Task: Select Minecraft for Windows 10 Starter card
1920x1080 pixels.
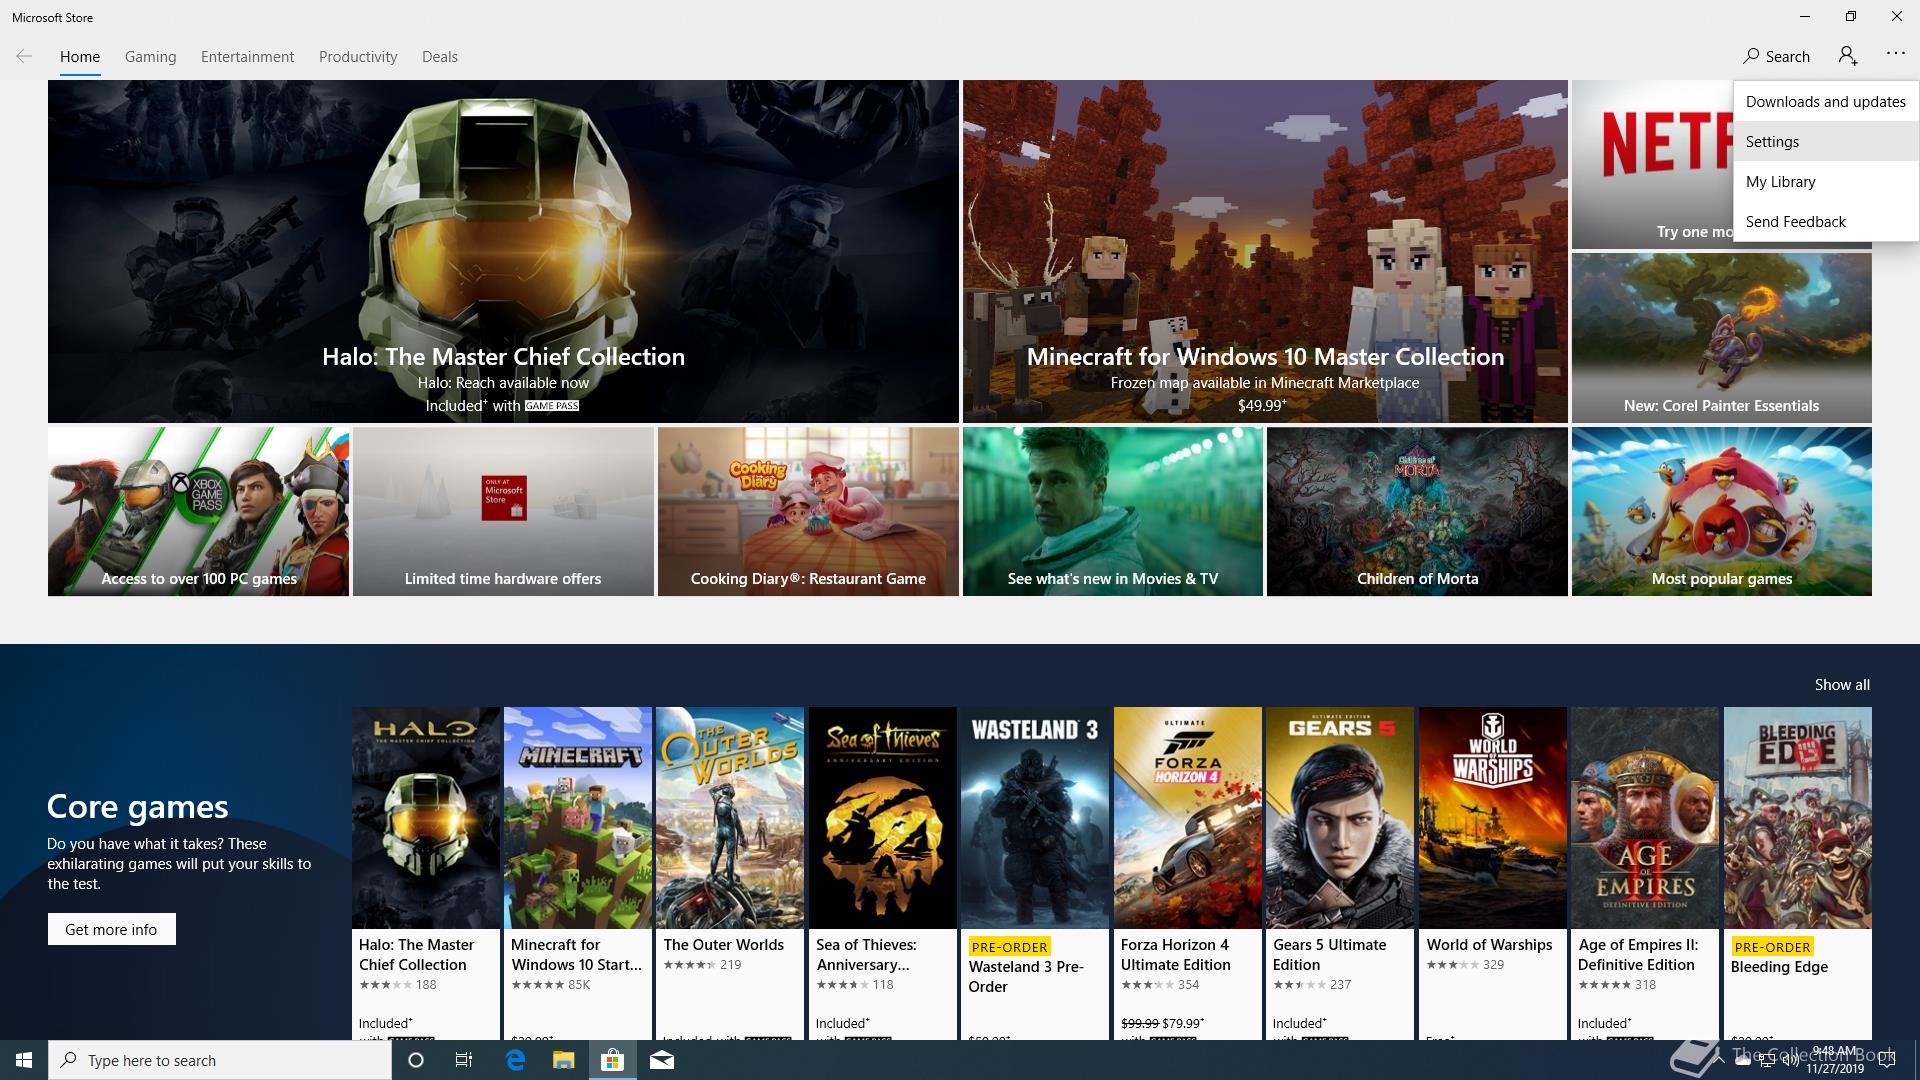Action: tap(578, 873)
